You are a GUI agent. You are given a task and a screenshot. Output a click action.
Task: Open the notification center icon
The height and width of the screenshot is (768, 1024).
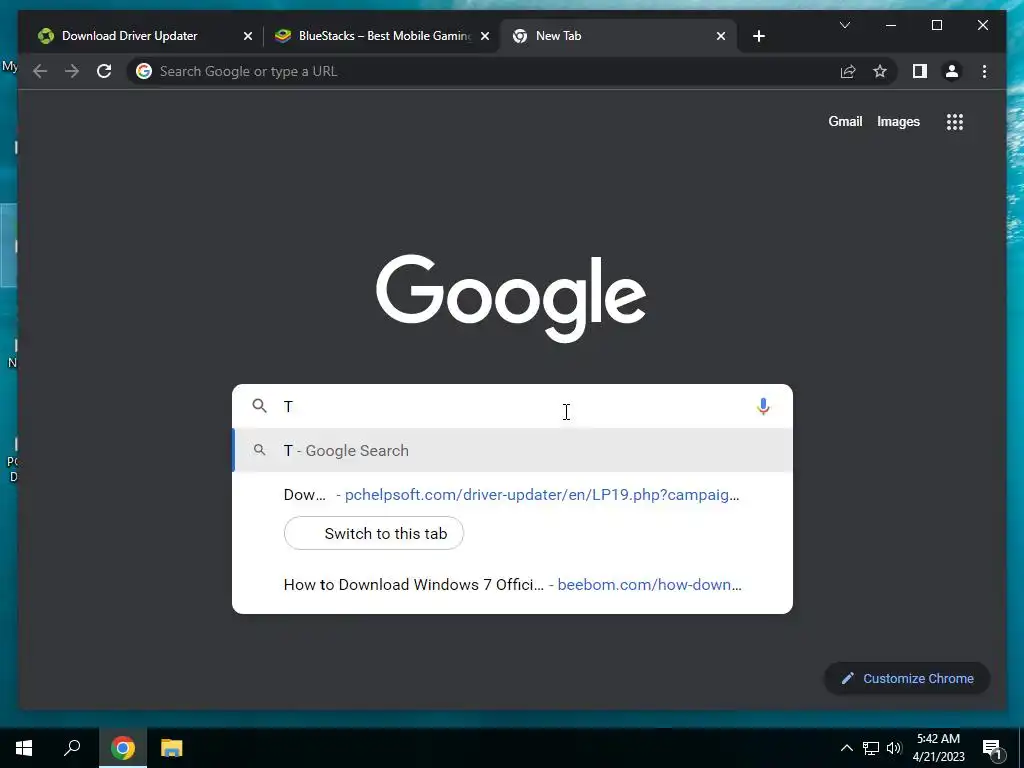click(x=992, y=748)
